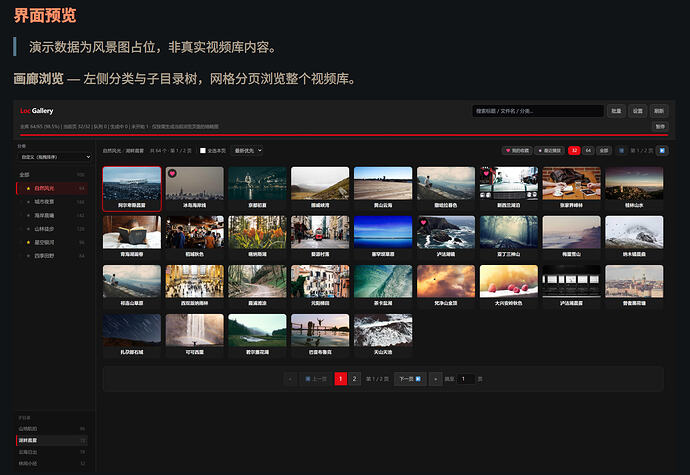This screenshot has width=690, height=475.
Task: Go to page 1 in pagination
Action: tap(341, 379)
